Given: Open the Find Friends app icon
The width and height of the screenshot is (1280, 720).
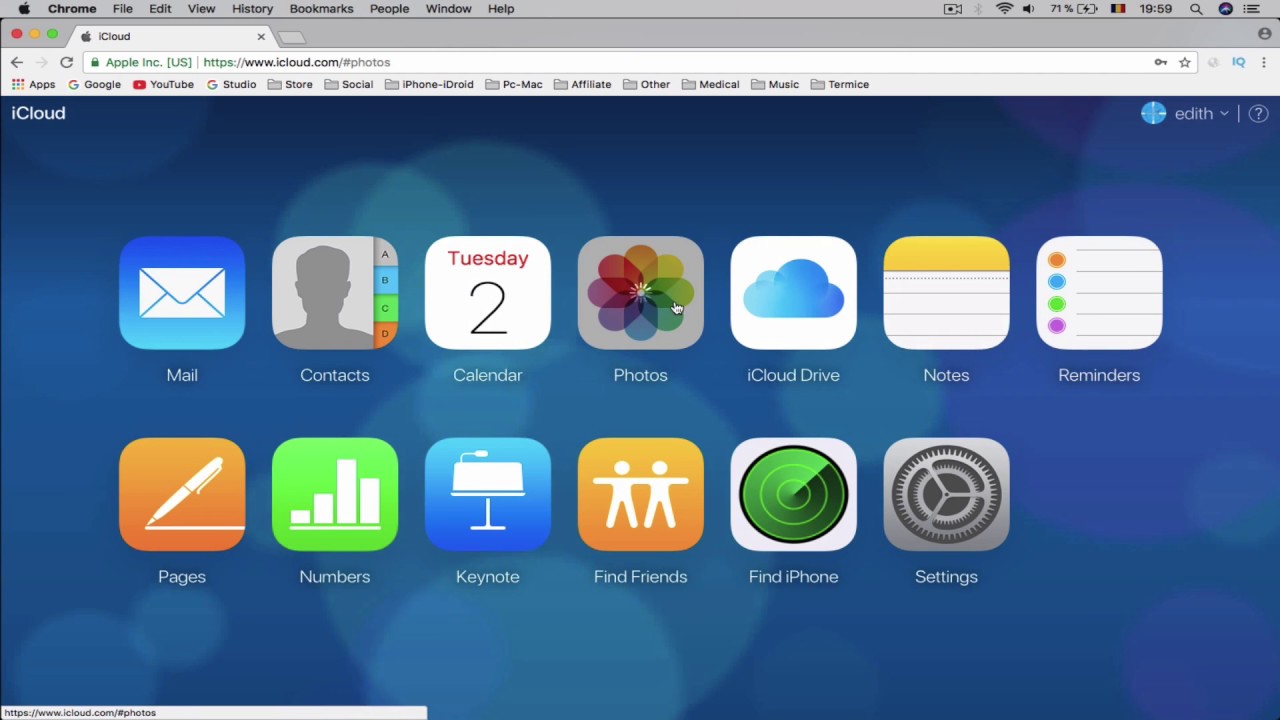Looking at the screenshot, I should (x=641, y=494).
